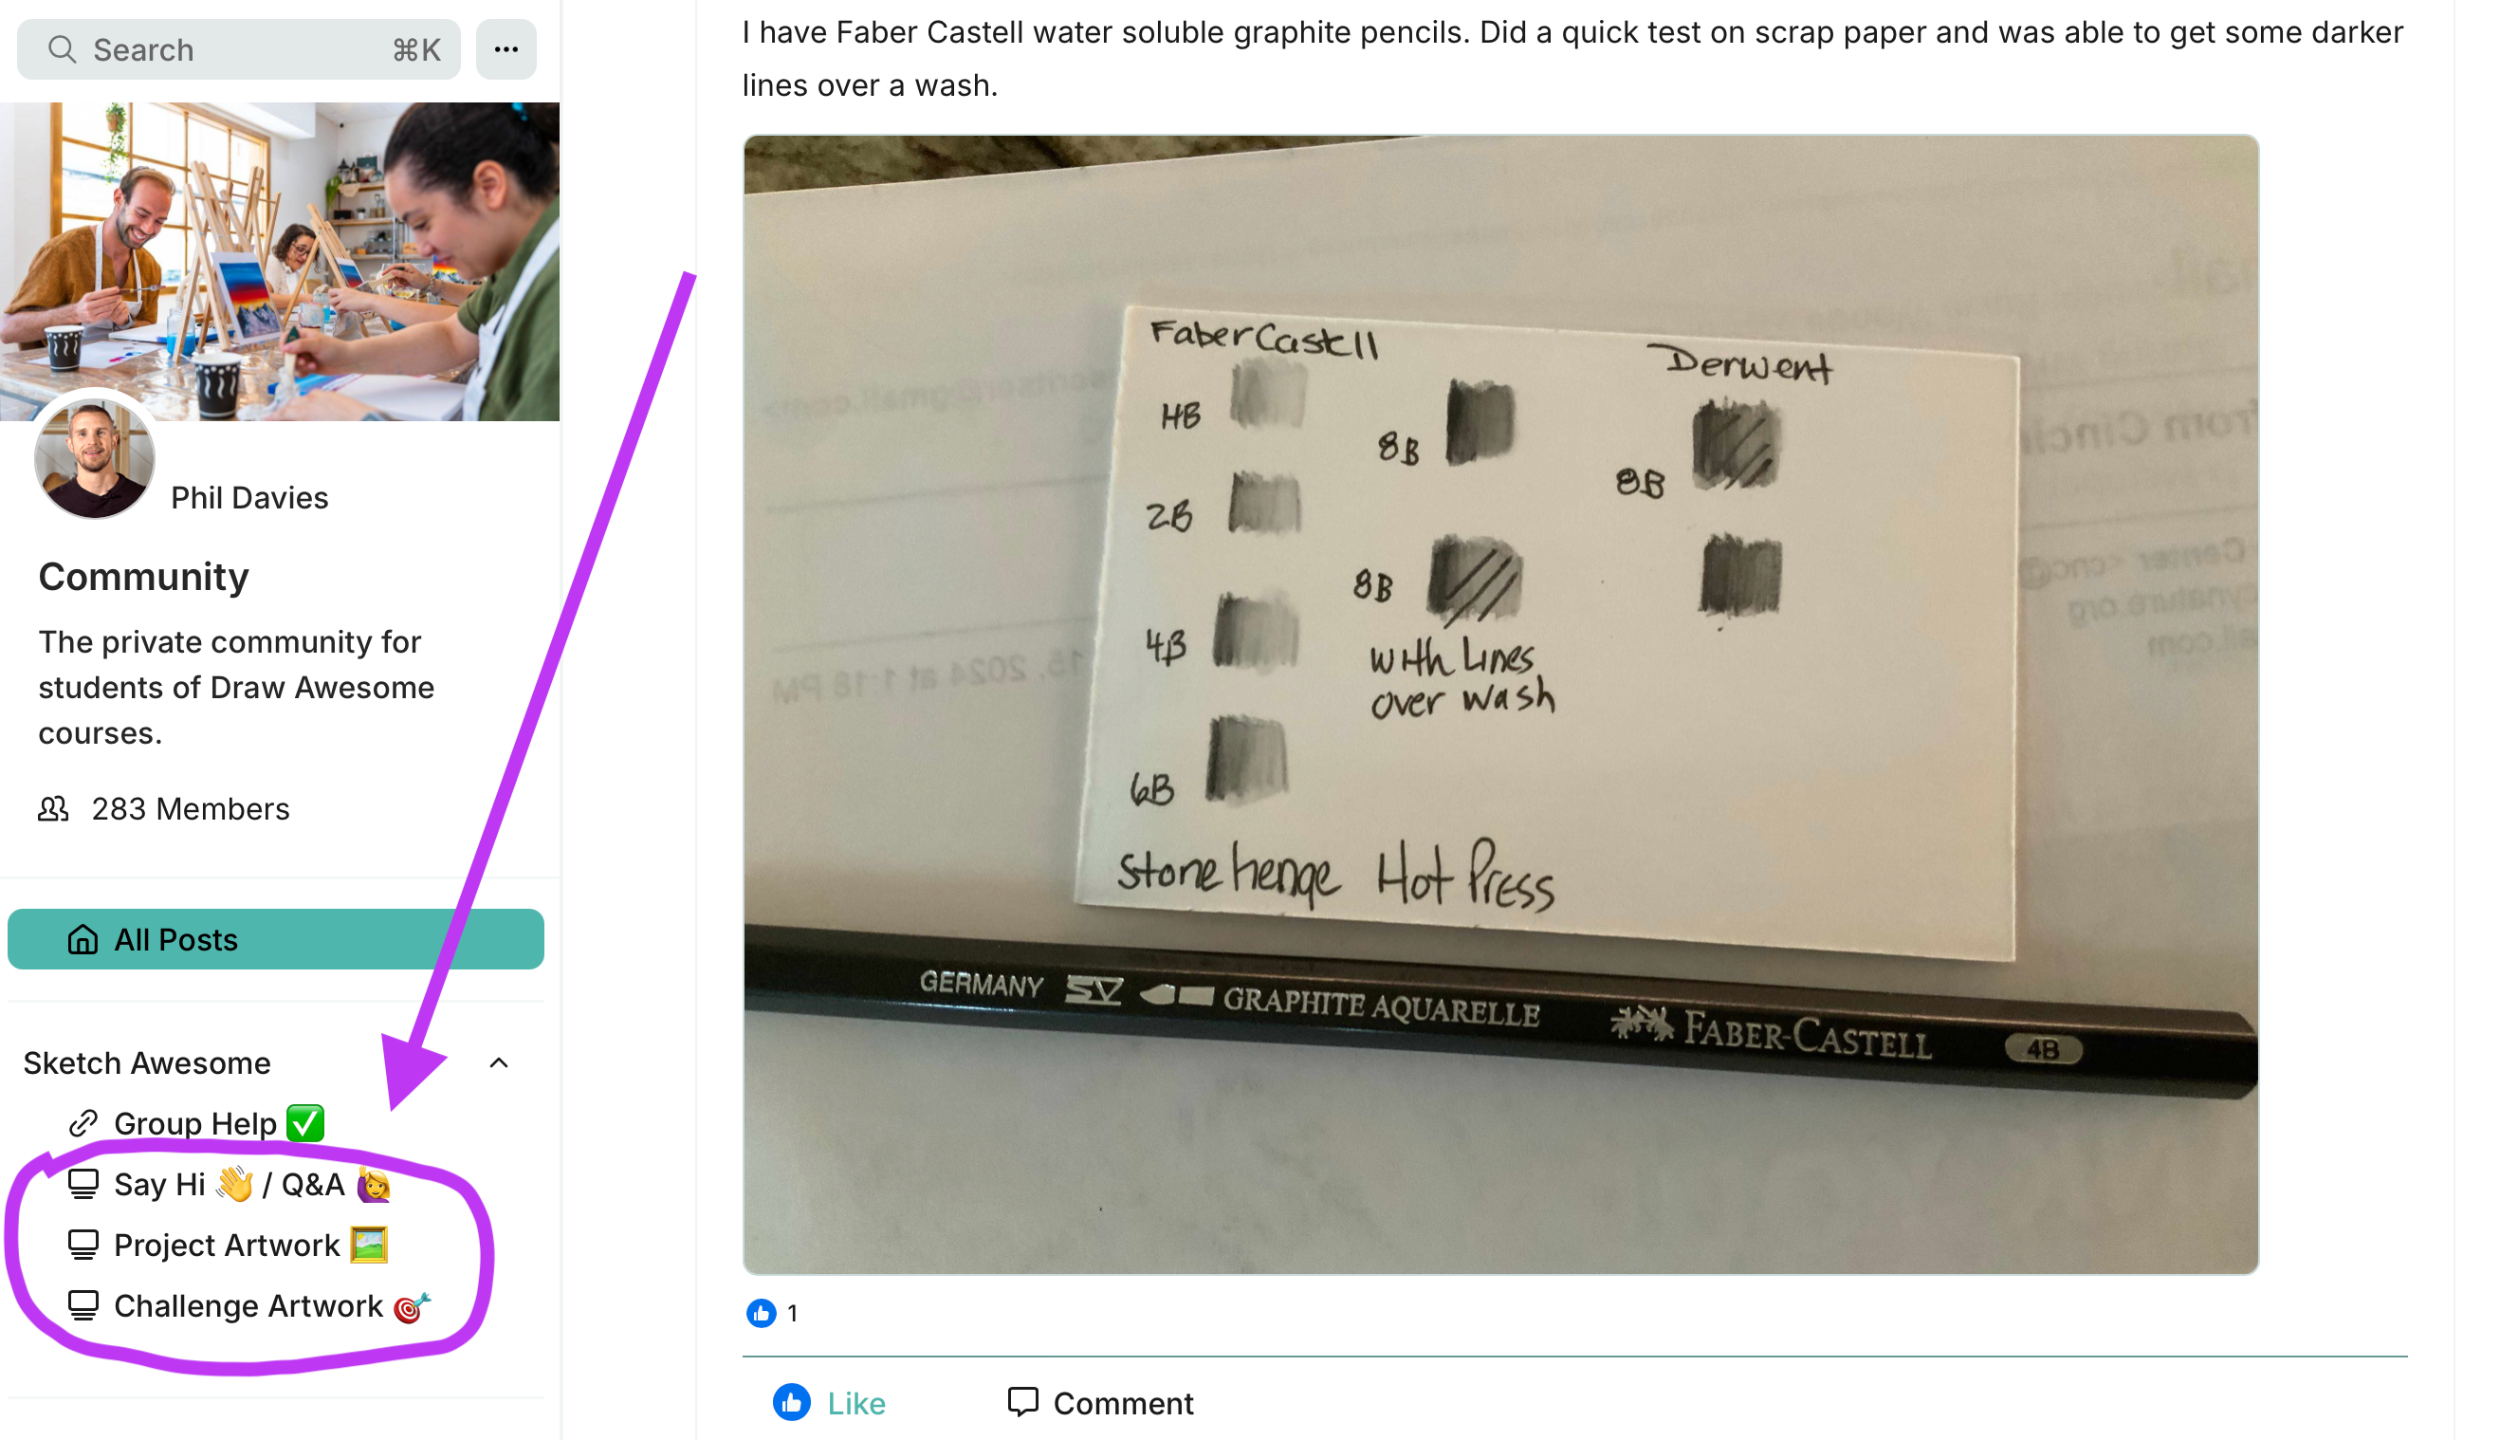The height and width of the screenshot is (1440, 2500).
Task: Click the Group Help link icon
Action: (x=83, y=1123)
